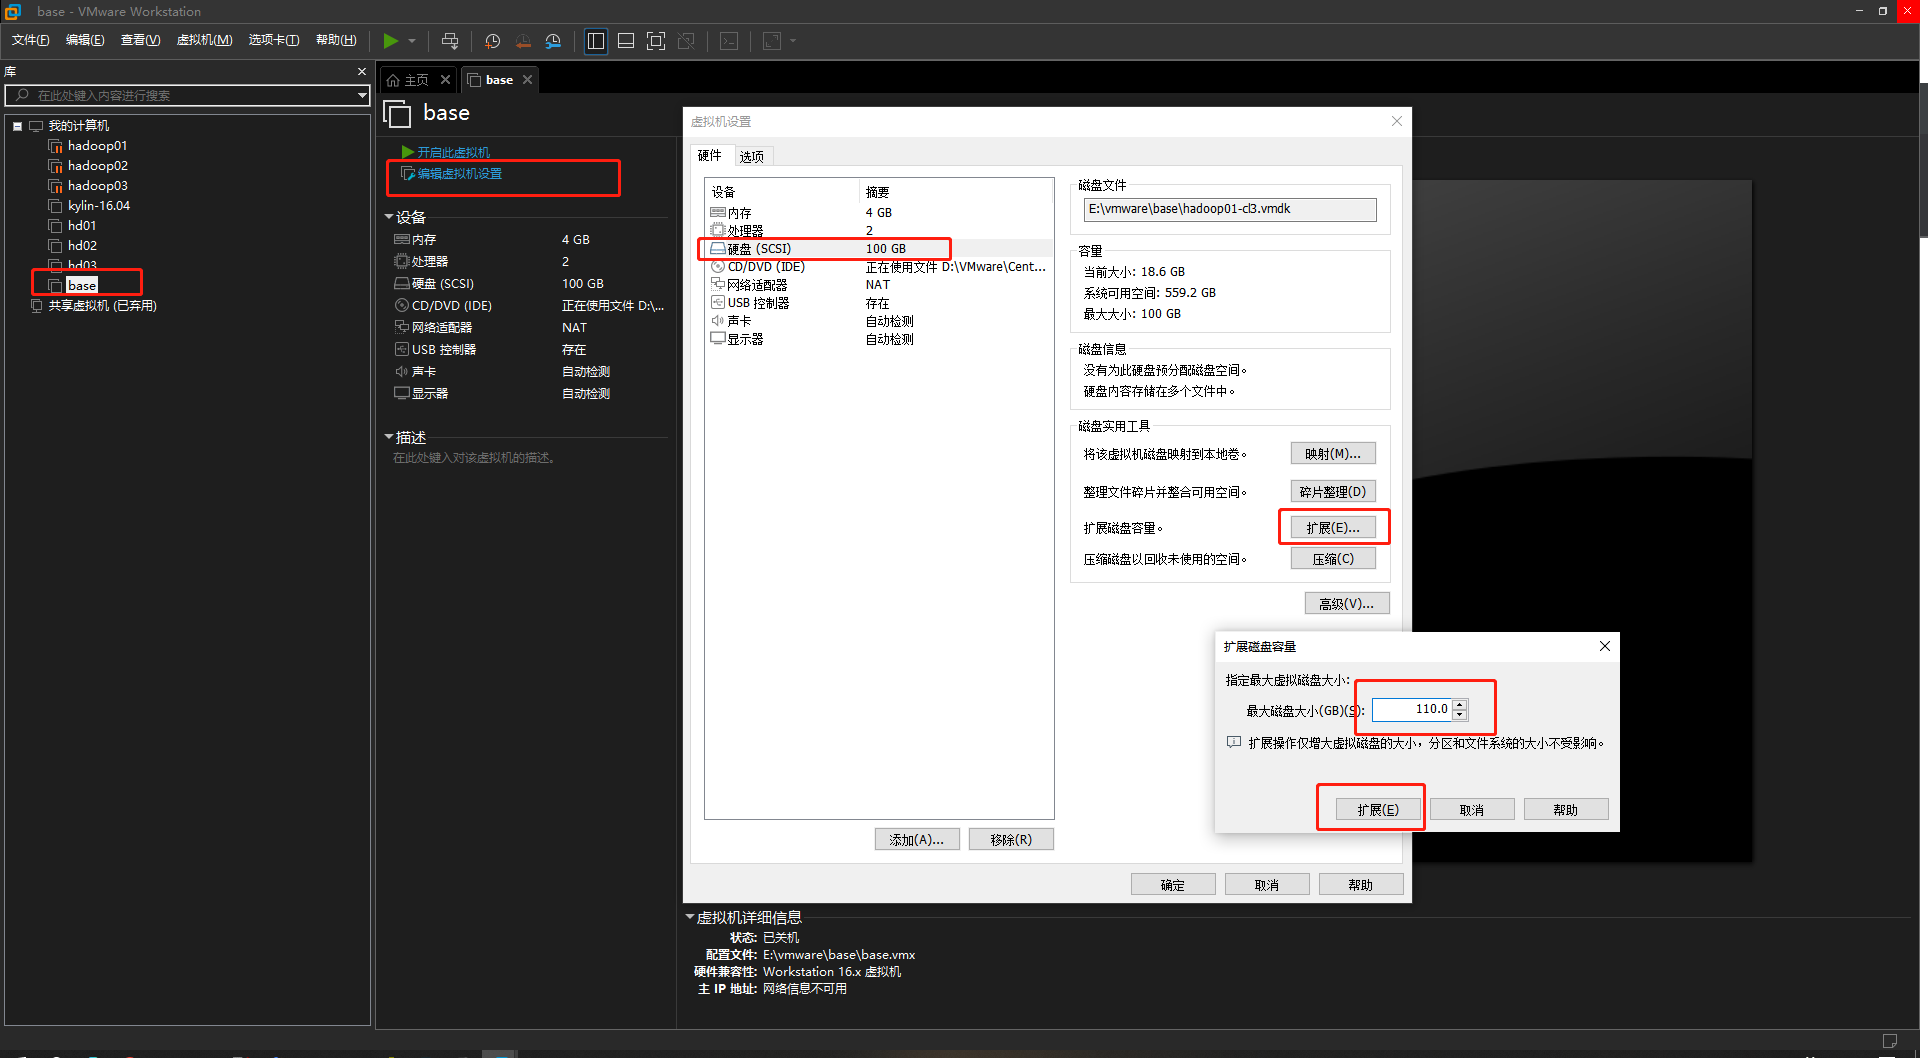The height and width of the screenshot is (1058, 1928).
Task: Click the disk file path field
Action: click(x=1230, y=209)
